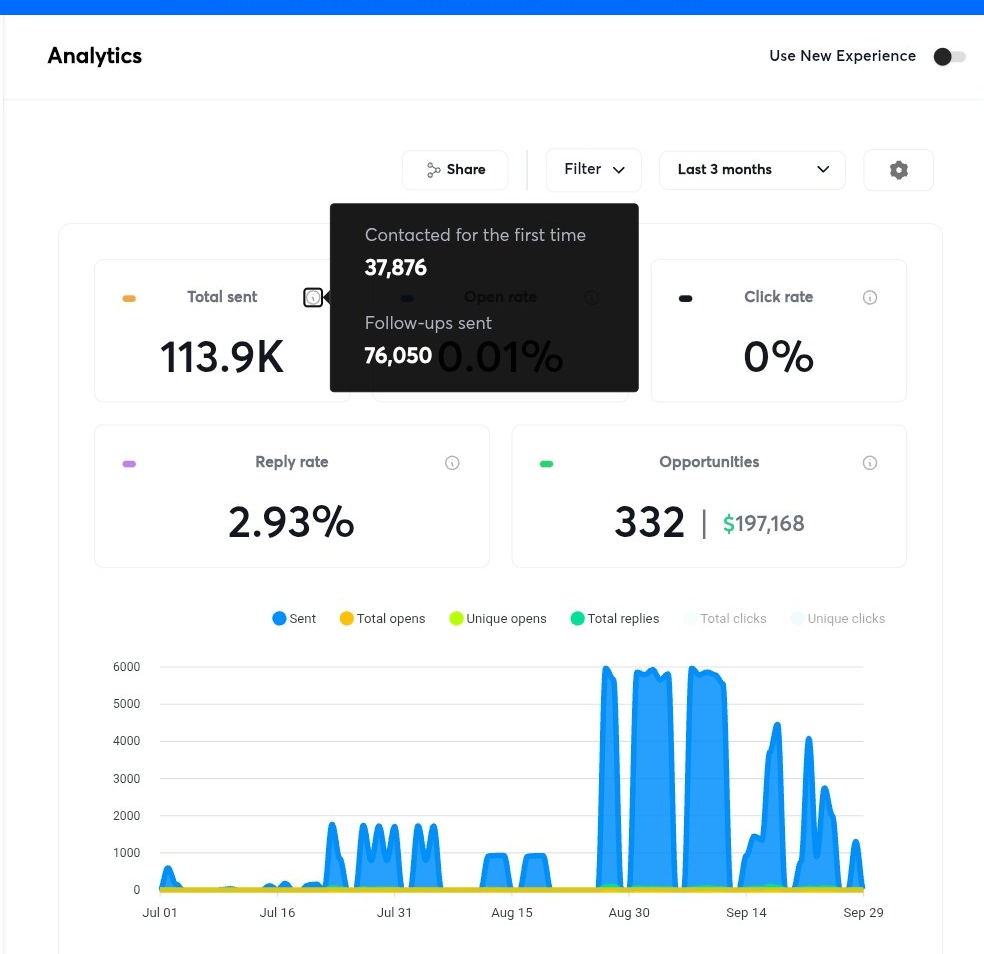984x954 pixels.
Task: Toggle Total replies legend series
Action: [x=614, y=618]
